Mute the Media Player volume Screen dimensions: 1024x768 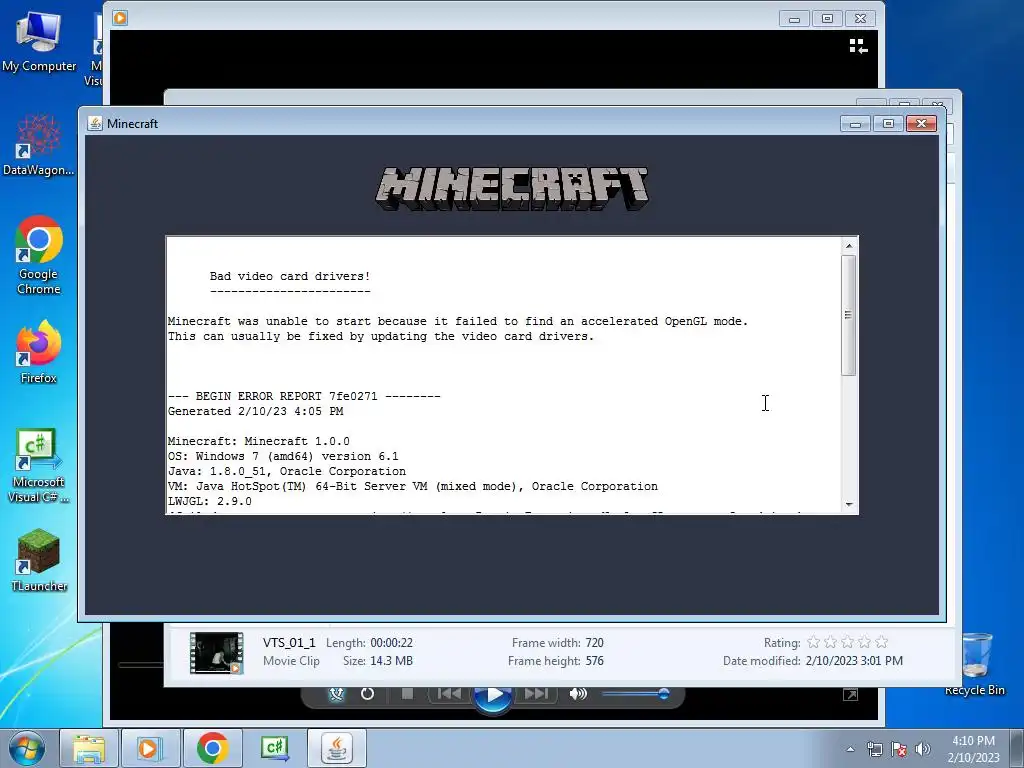[x=578, y=694]
